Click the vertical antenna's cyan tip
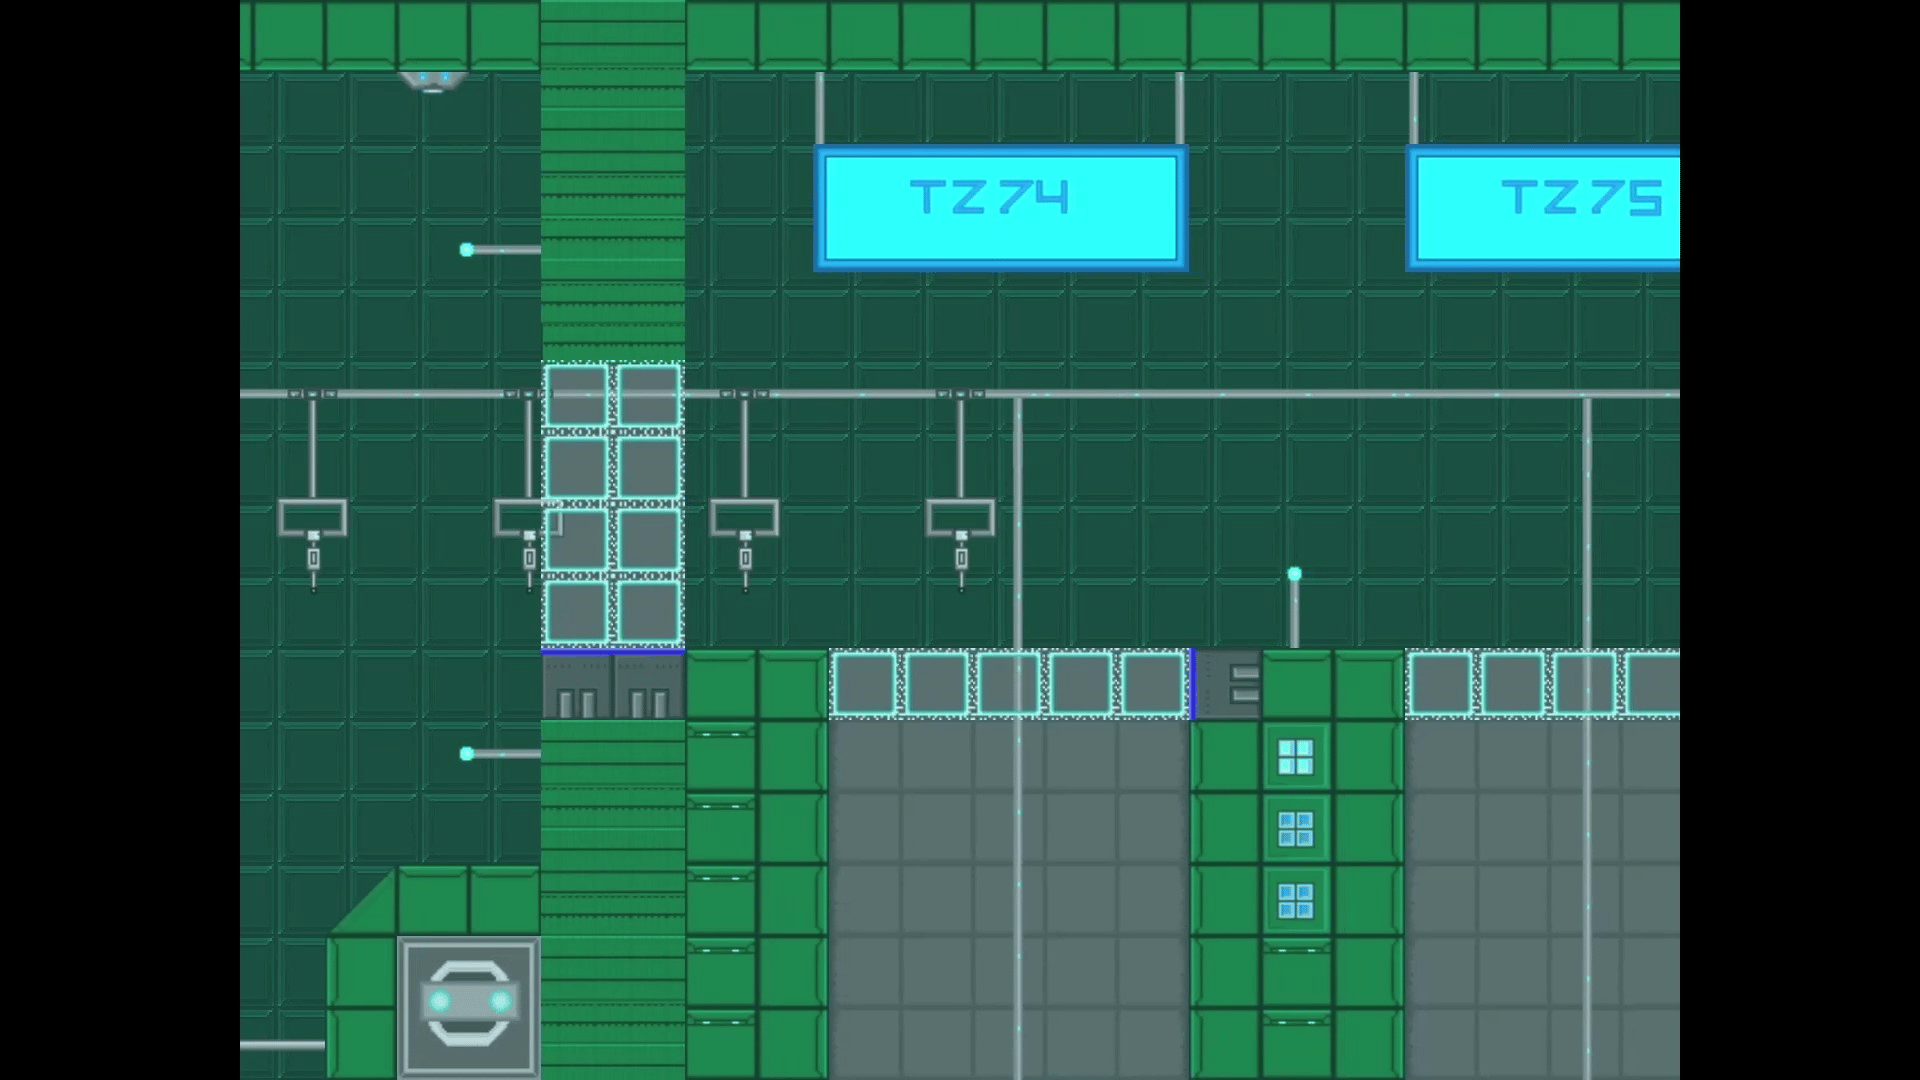This screenshot has height=1080, width=1920. coord(1294,574)
